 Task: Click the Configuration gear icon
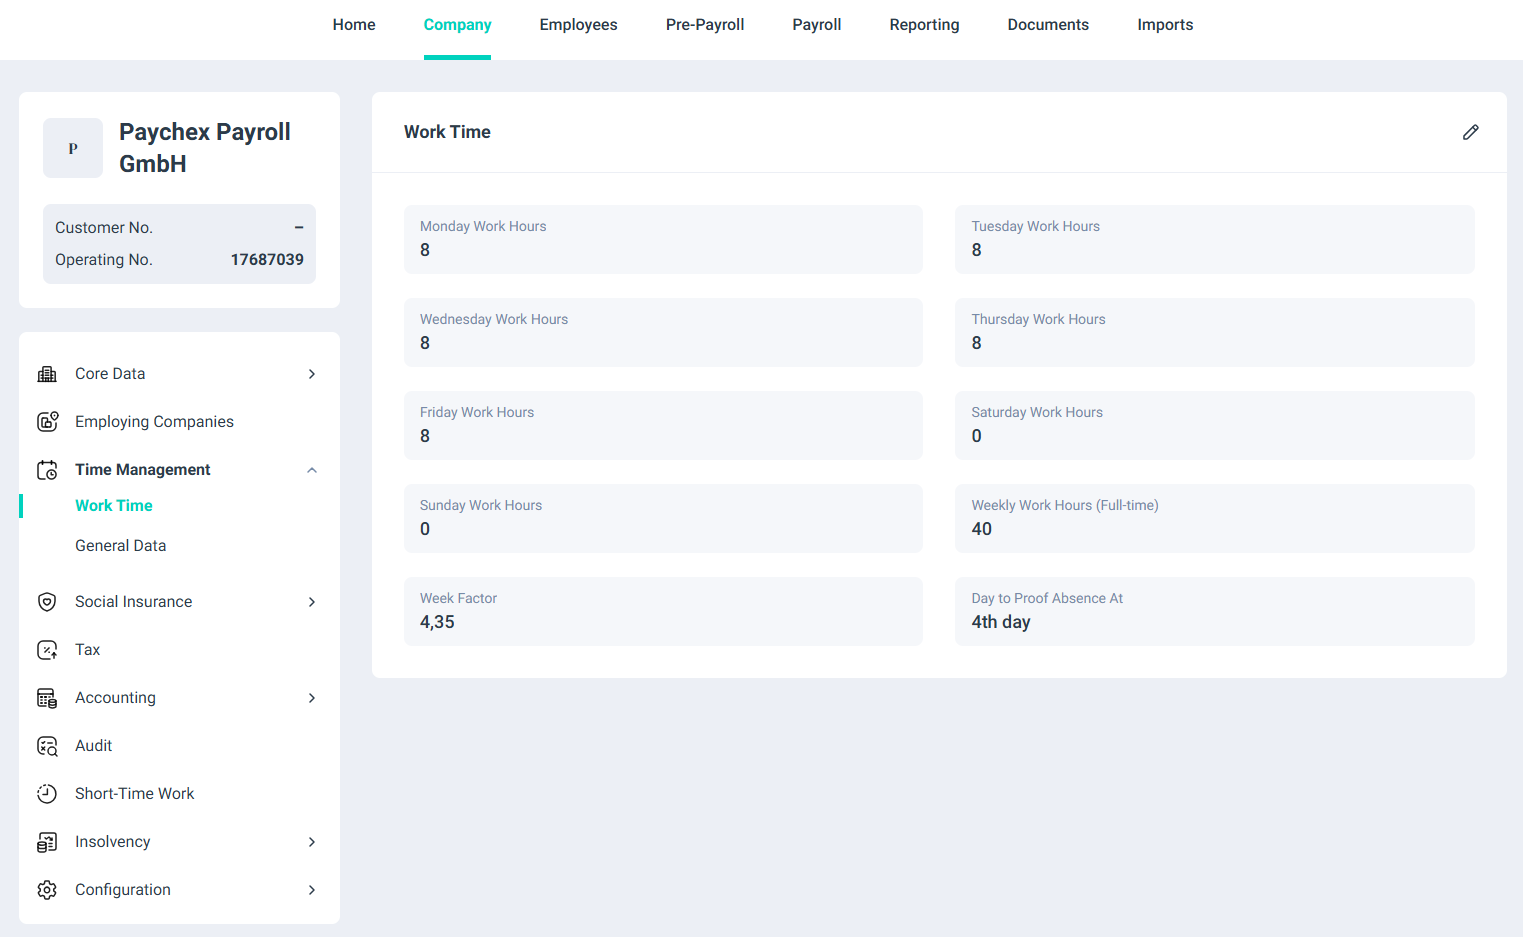47,890
